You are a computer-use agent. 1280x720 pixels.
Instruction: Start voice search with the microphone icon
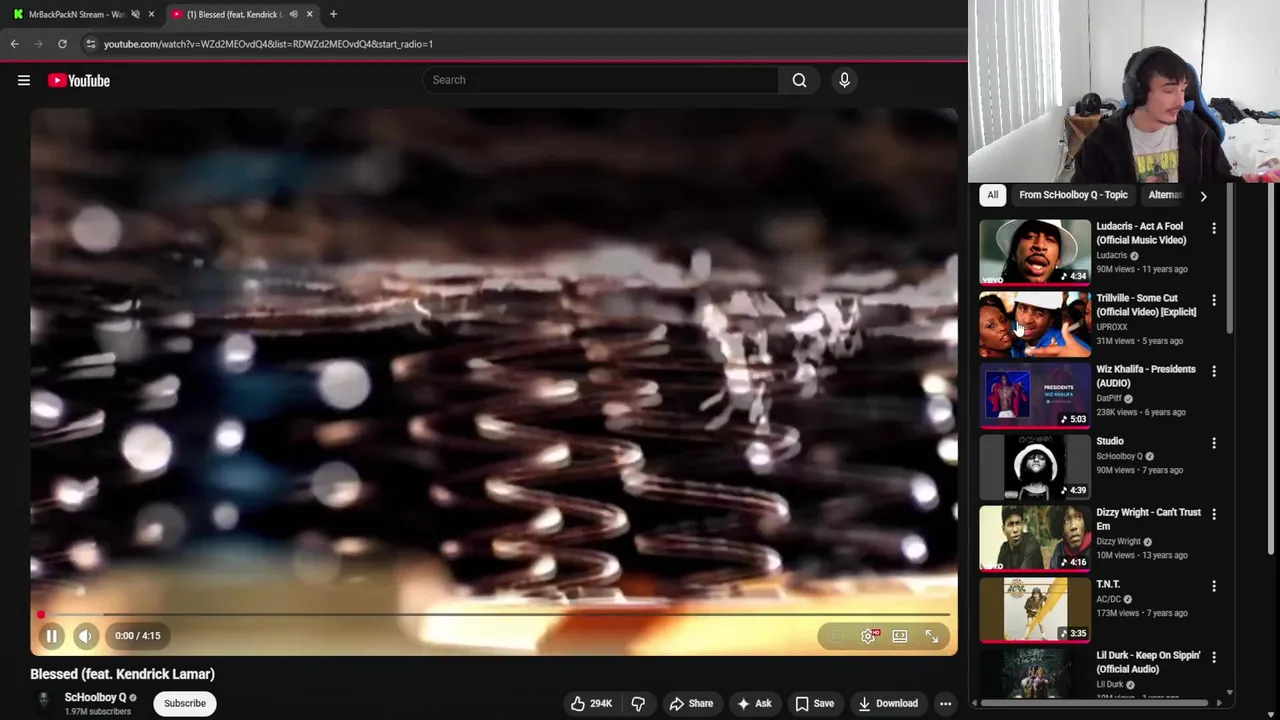pos(844,80)
